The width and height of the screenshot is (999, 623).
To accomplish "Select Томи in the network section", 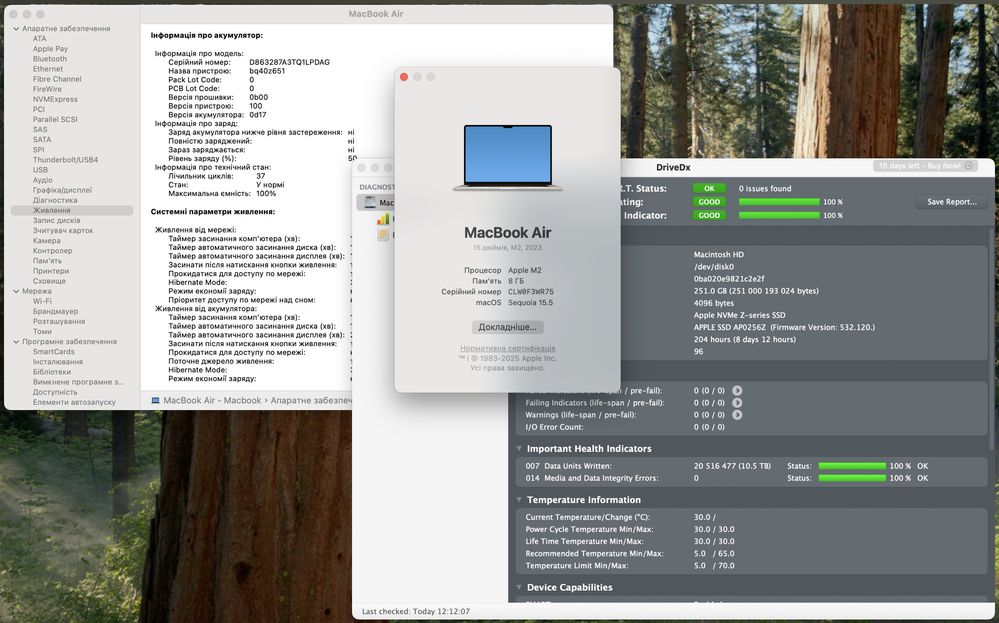I will coord(42,331).
